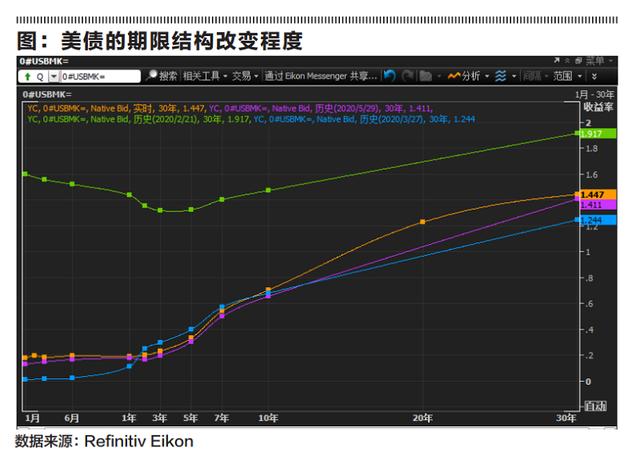Open the instrument code dropdown arrow

point(54,77)
